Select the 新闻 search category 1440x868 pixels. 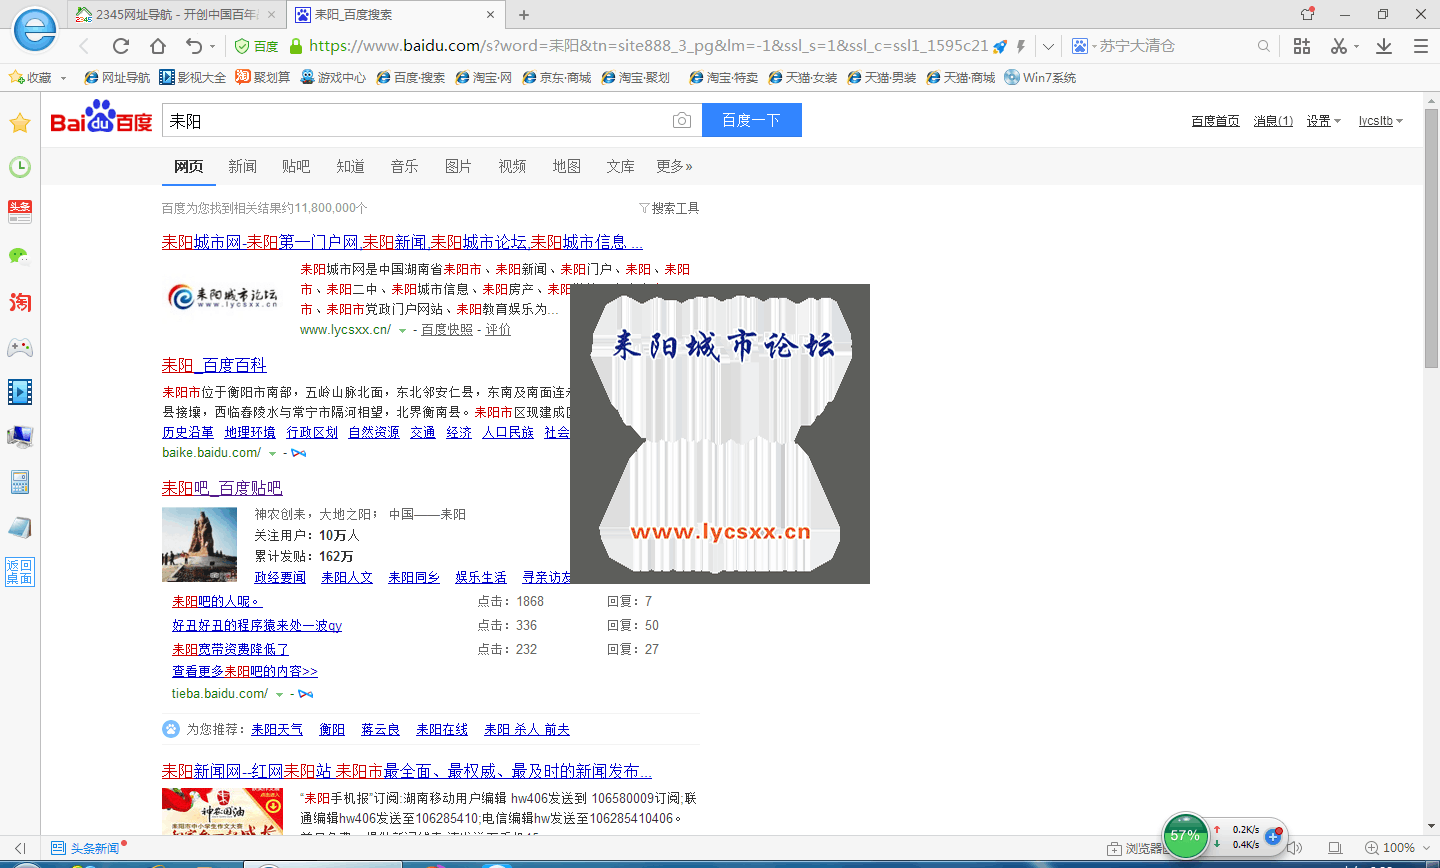click(x=242, y=166)
